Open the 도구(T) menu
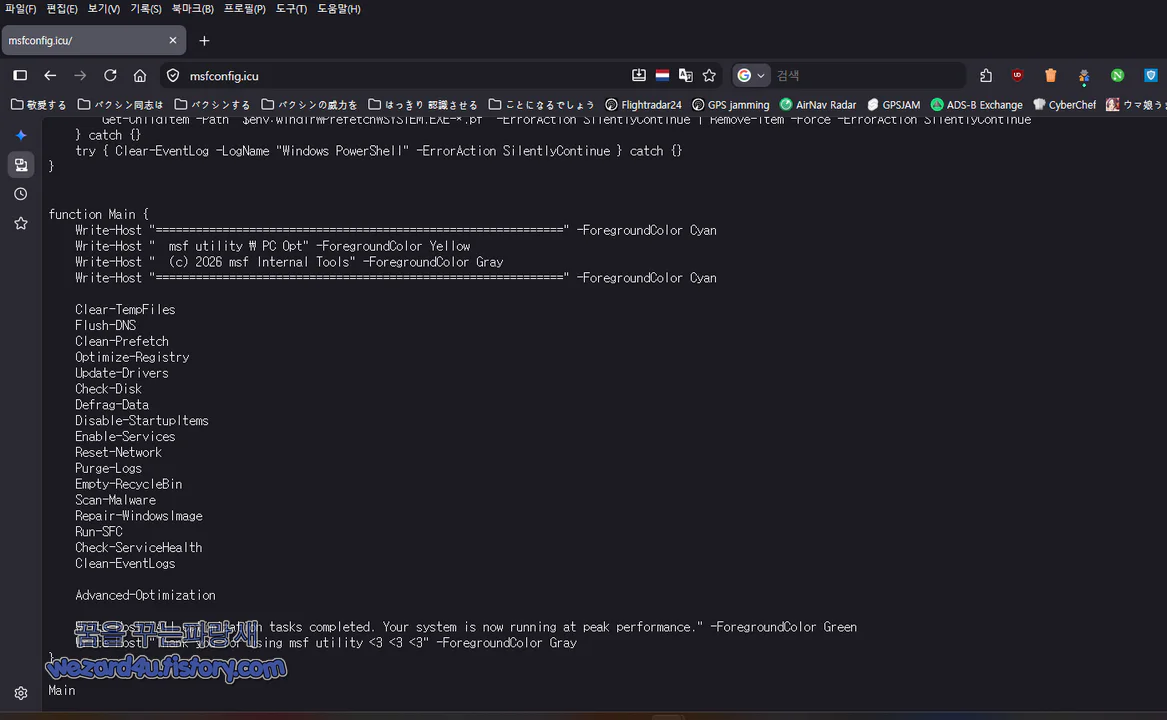 click(x=291, y=9)
